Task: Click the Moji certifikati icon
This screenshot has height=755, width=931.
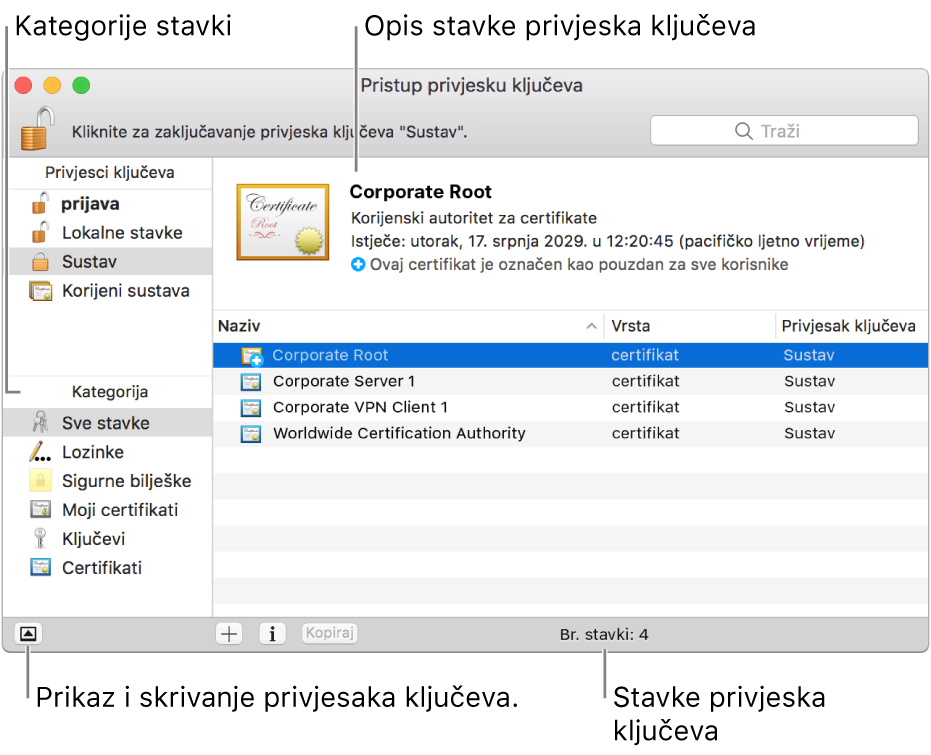Action: (40, 509)
